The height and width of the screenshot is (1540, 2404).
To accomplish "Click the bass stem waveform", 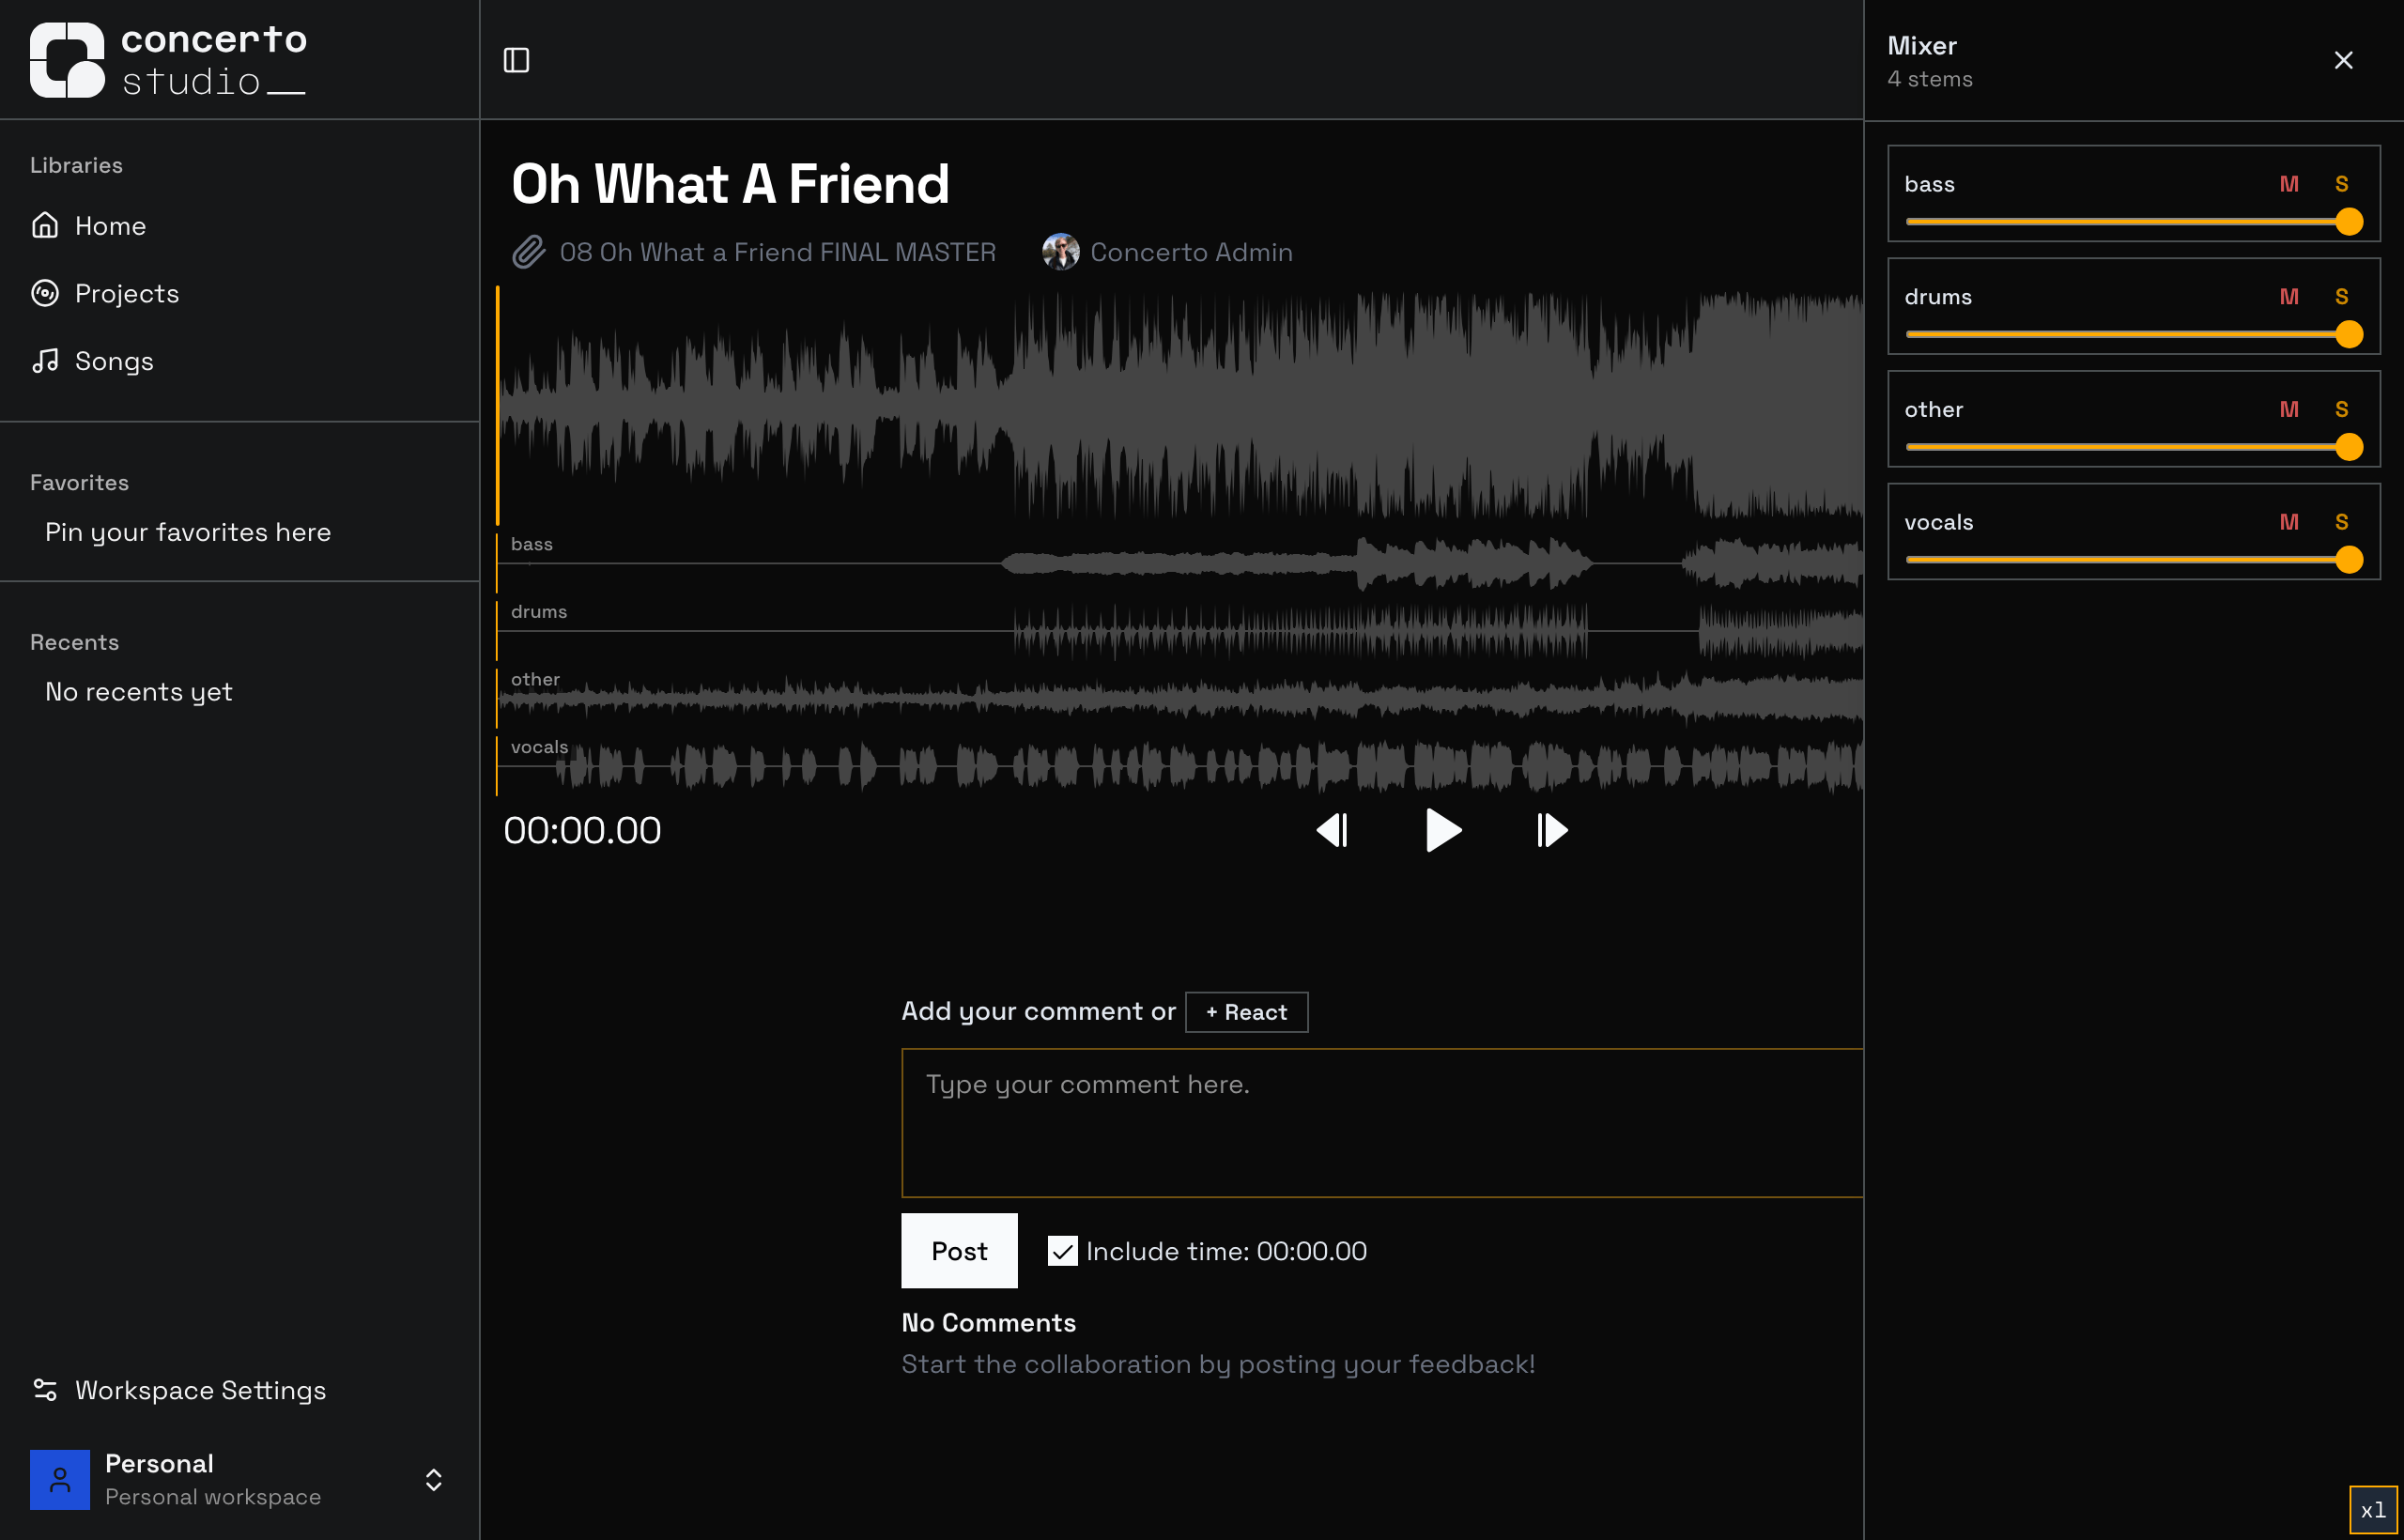I will pos(1180,563).
